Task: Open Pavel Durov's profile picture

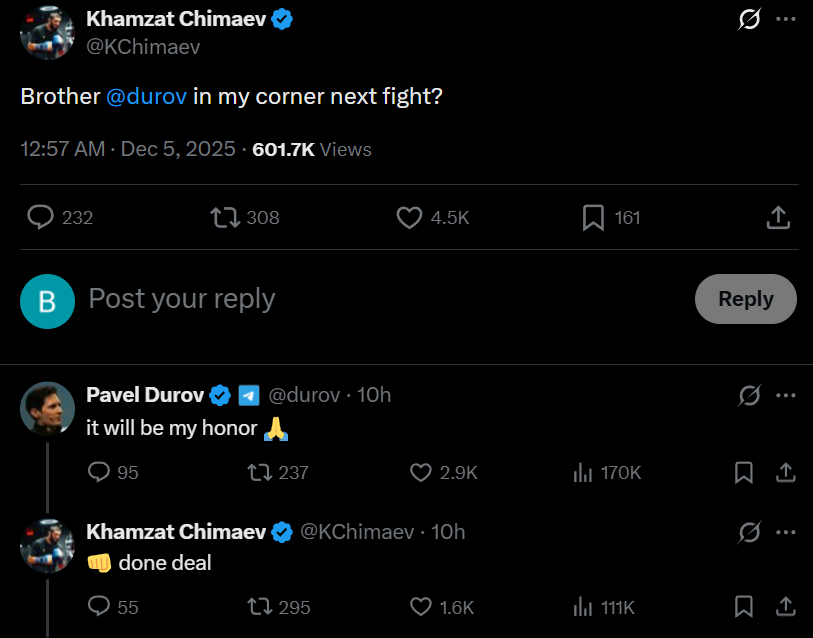Action: (x=47, y=409)
